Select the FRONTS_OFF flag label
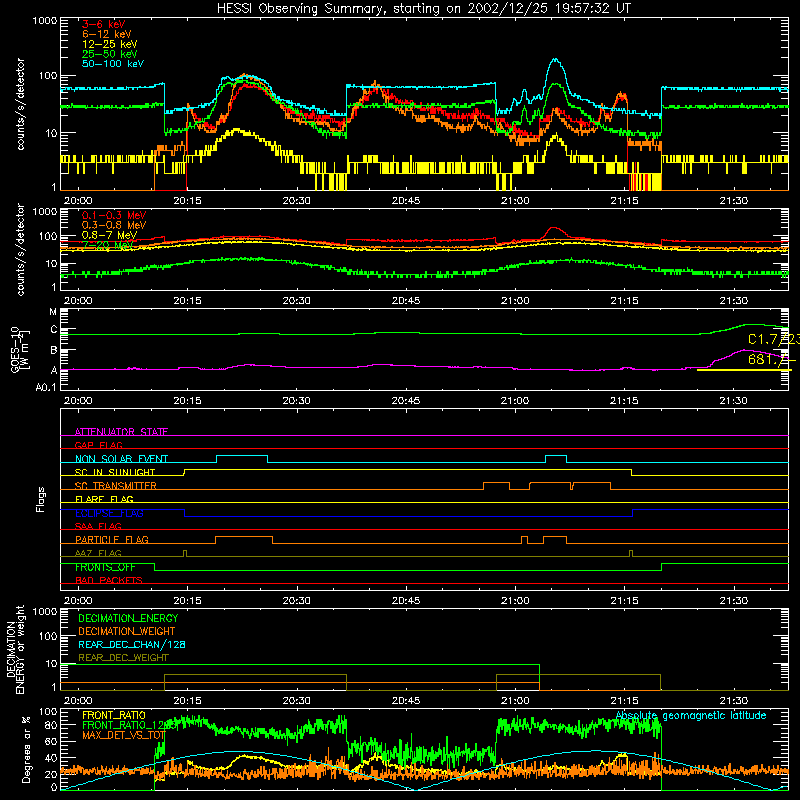 click(105, 567)
